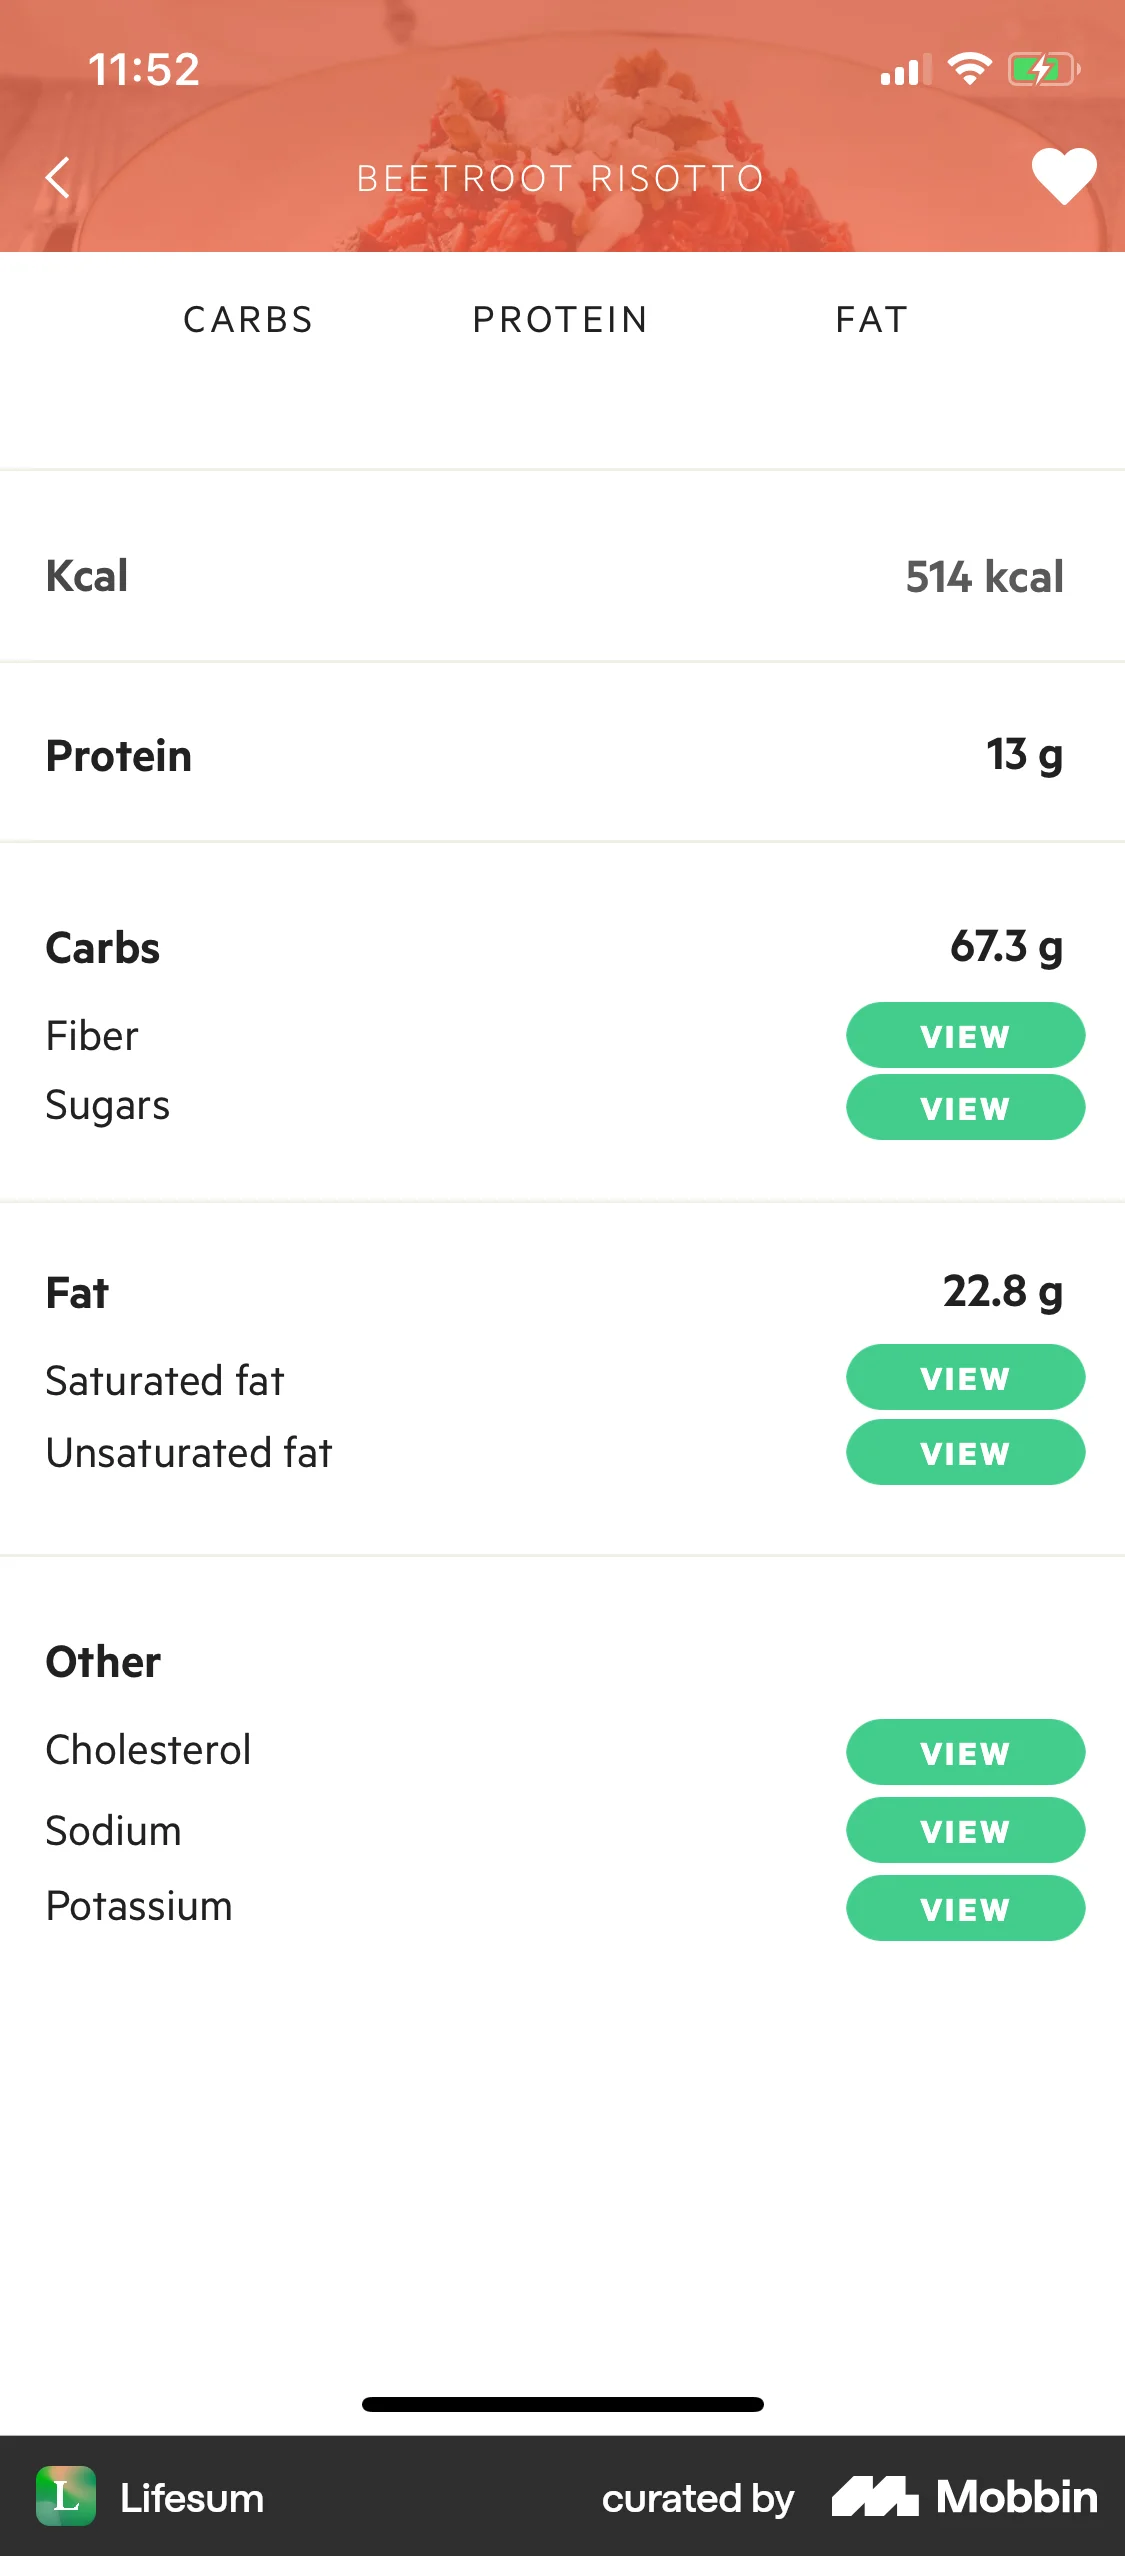Reveal Saturated fat value
The height and width of the screenshot is (2556, 1125).
pyautogui.click(x=965, y=1378)
